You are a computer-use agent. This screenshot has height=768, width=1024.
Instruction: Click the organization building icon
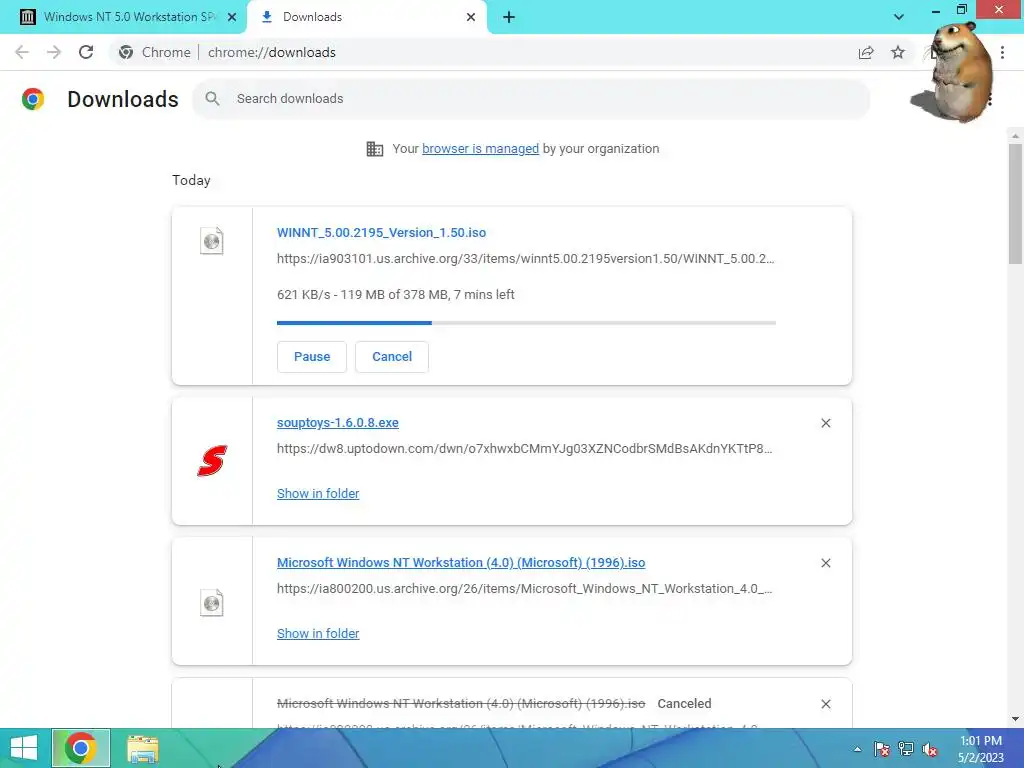(x=375, y=149)
